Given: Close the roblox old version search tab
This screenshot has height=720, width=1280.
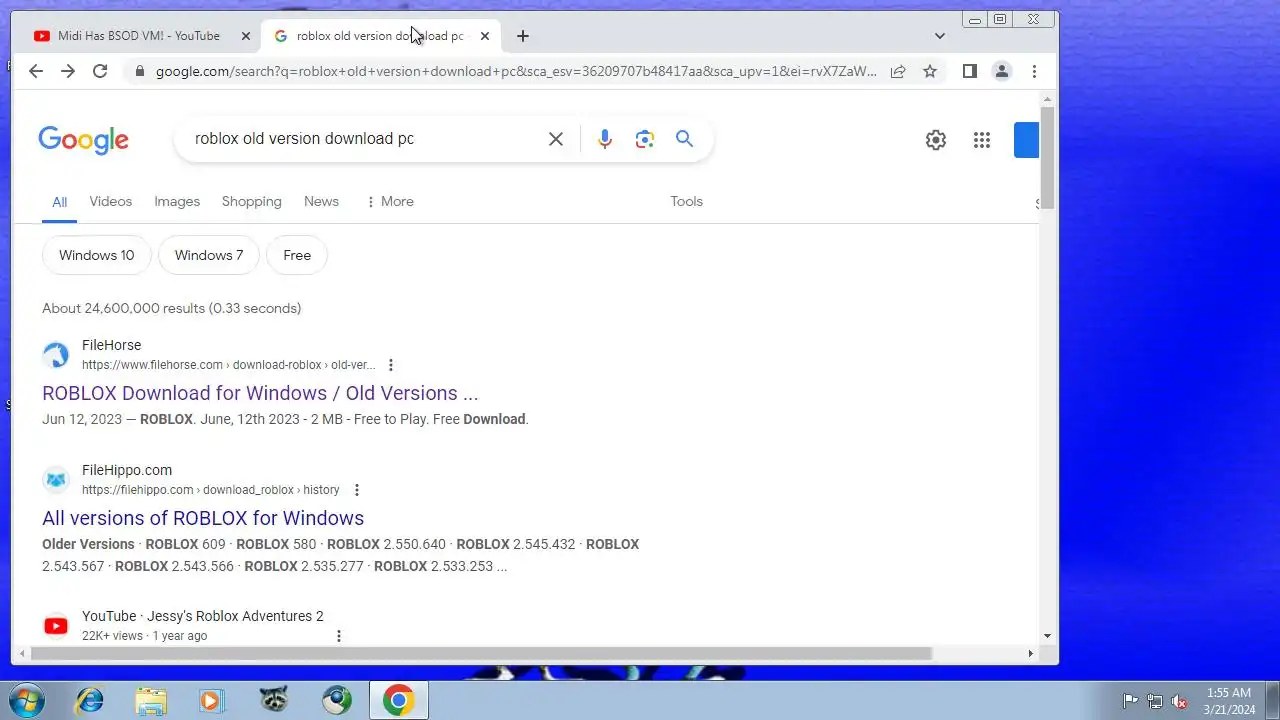Looking at the screenshot, I should point(485,36).
